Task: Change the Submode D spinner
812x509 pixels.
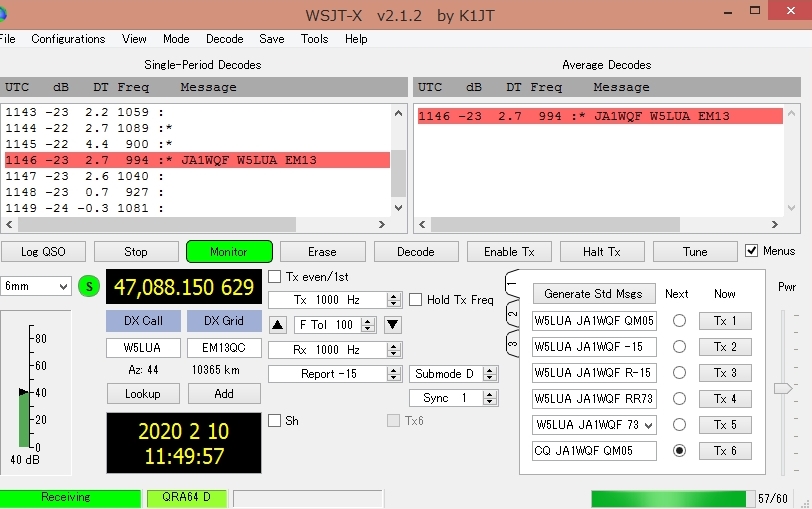Action: 489,374
